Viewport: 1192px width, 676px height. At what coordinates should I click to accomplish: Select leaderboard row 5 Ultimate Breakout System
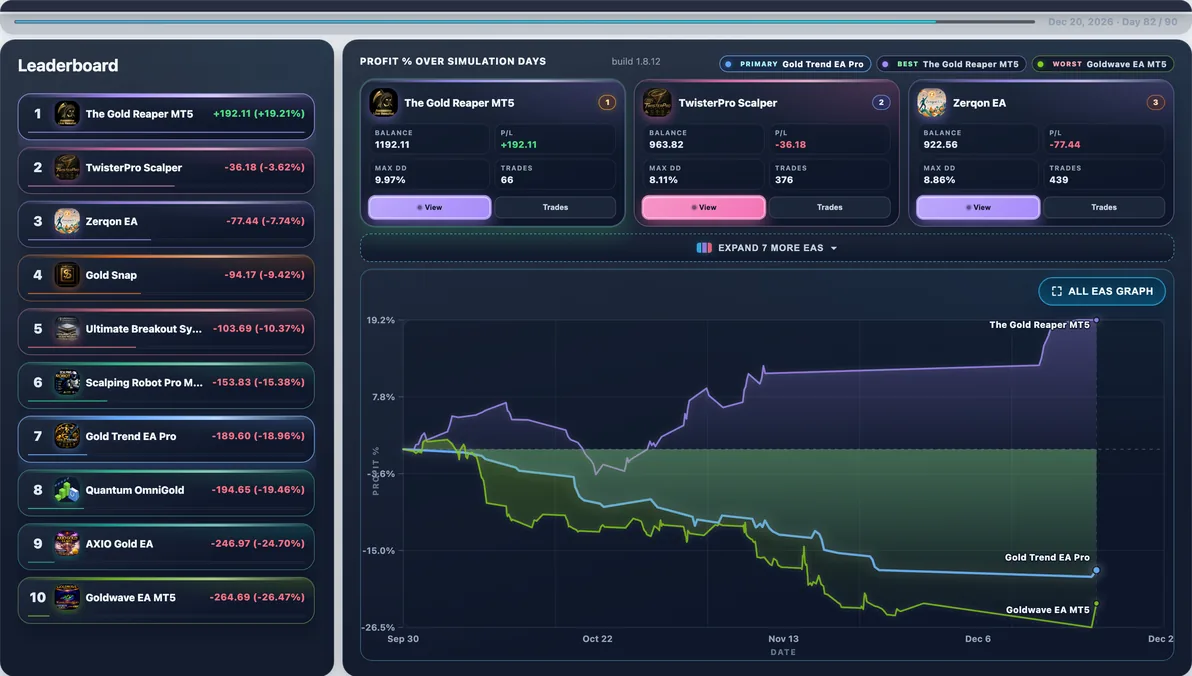click(x=166, y=332)
